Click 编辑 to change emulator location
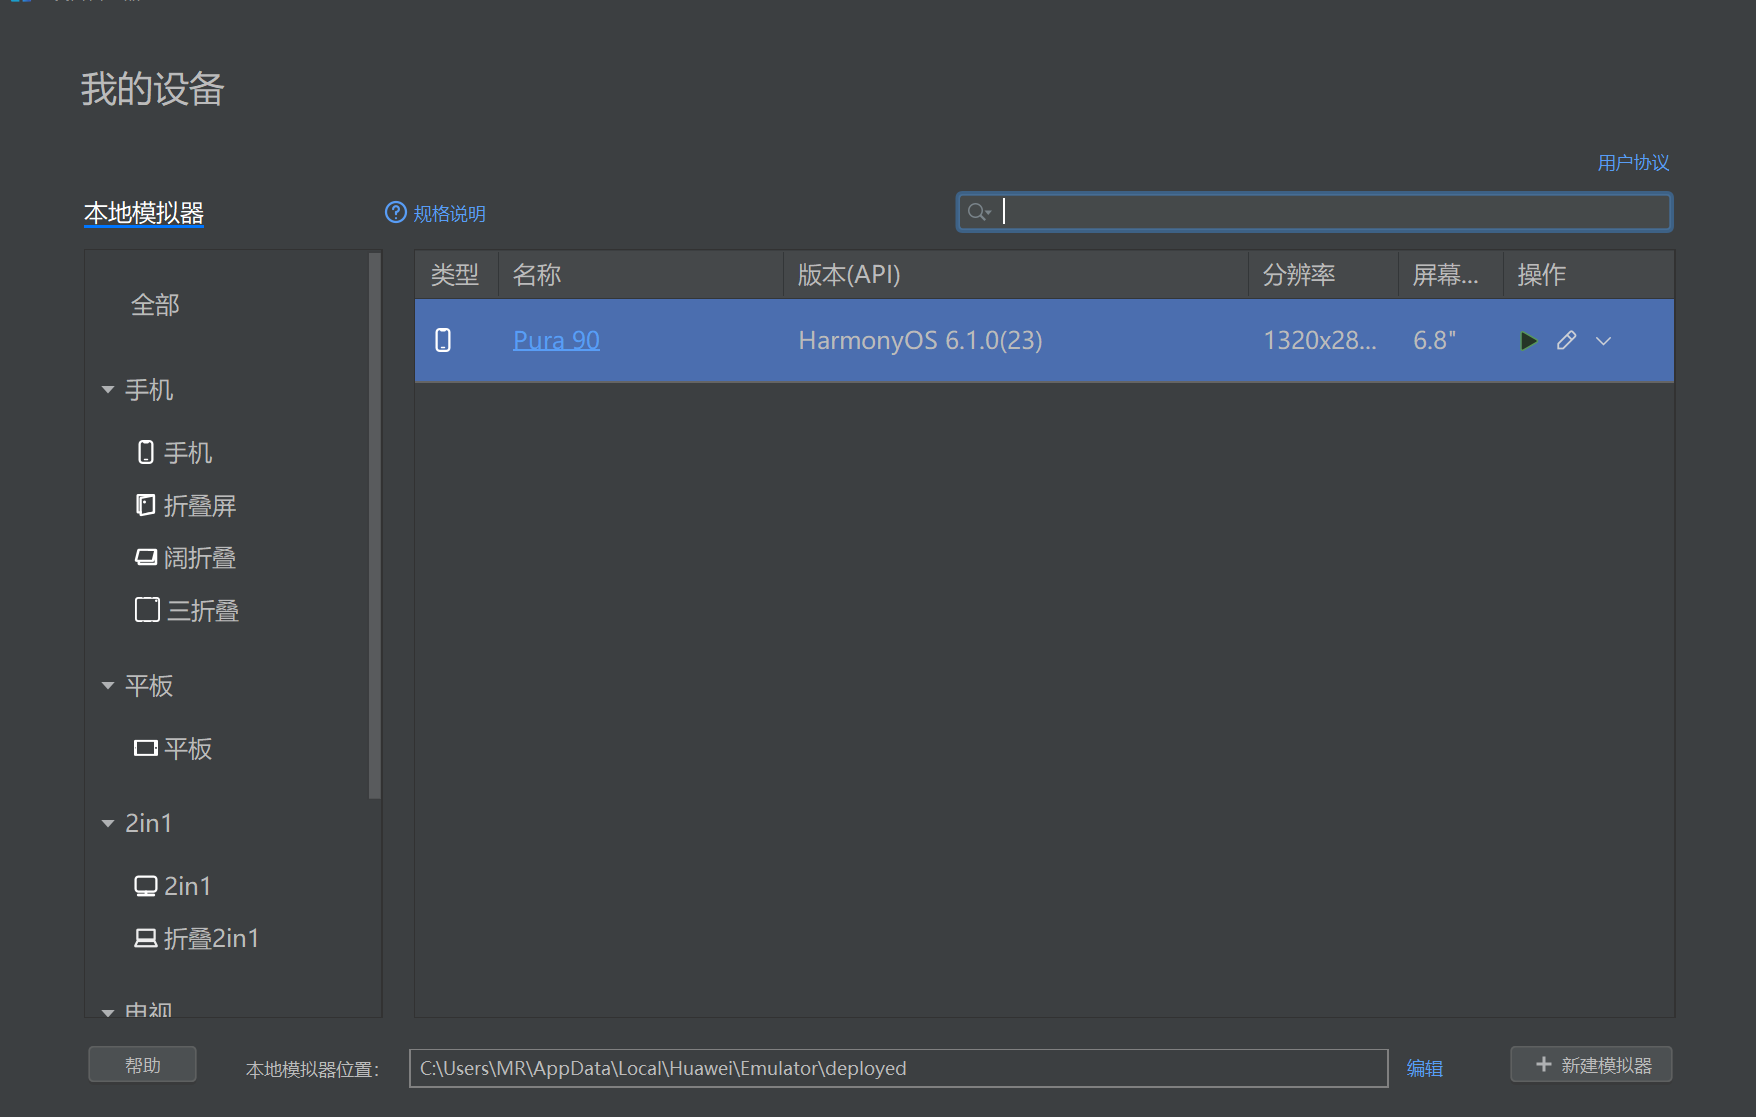1756x1117 pixels. click(1424, 1068)
